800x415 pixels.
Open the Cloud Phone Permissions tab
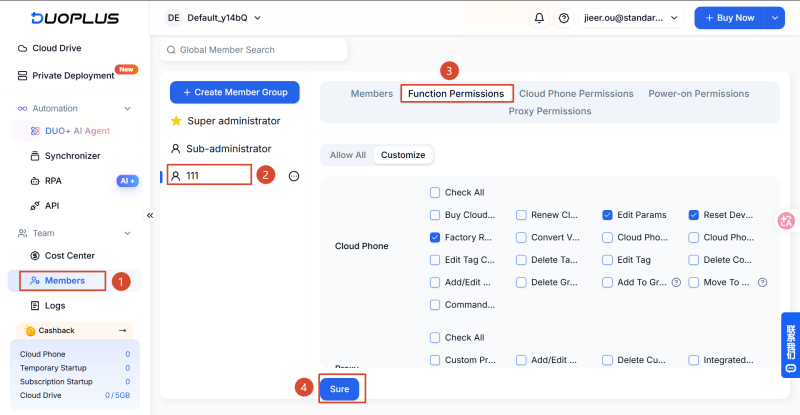pos(576,94)
